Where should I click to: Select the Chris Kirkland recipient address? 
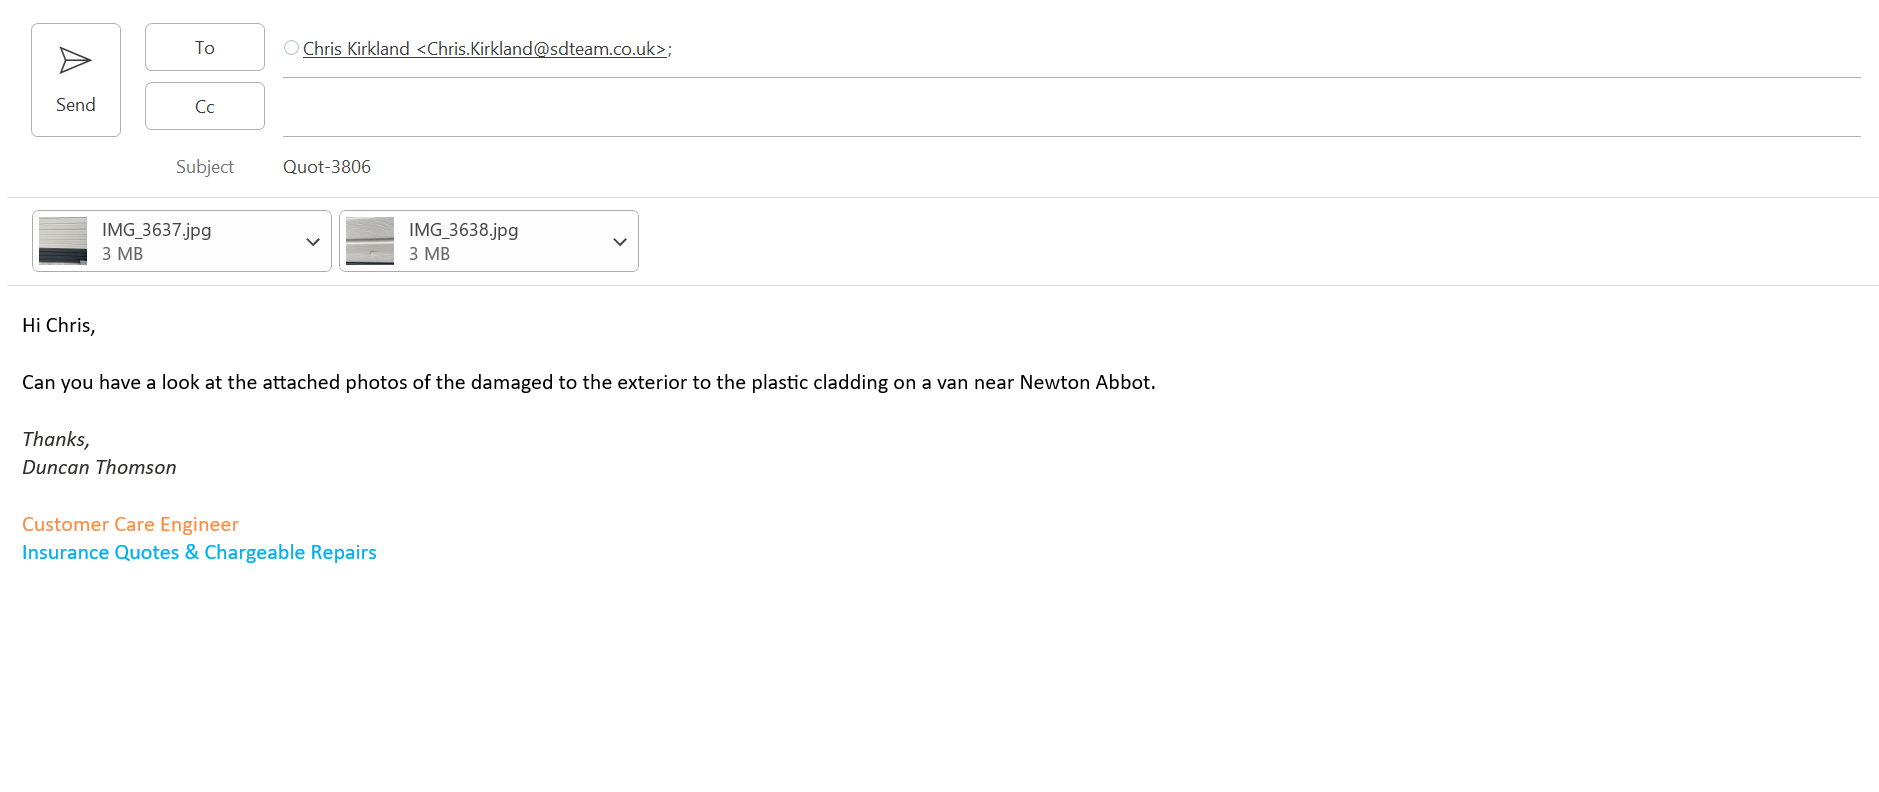485,49
